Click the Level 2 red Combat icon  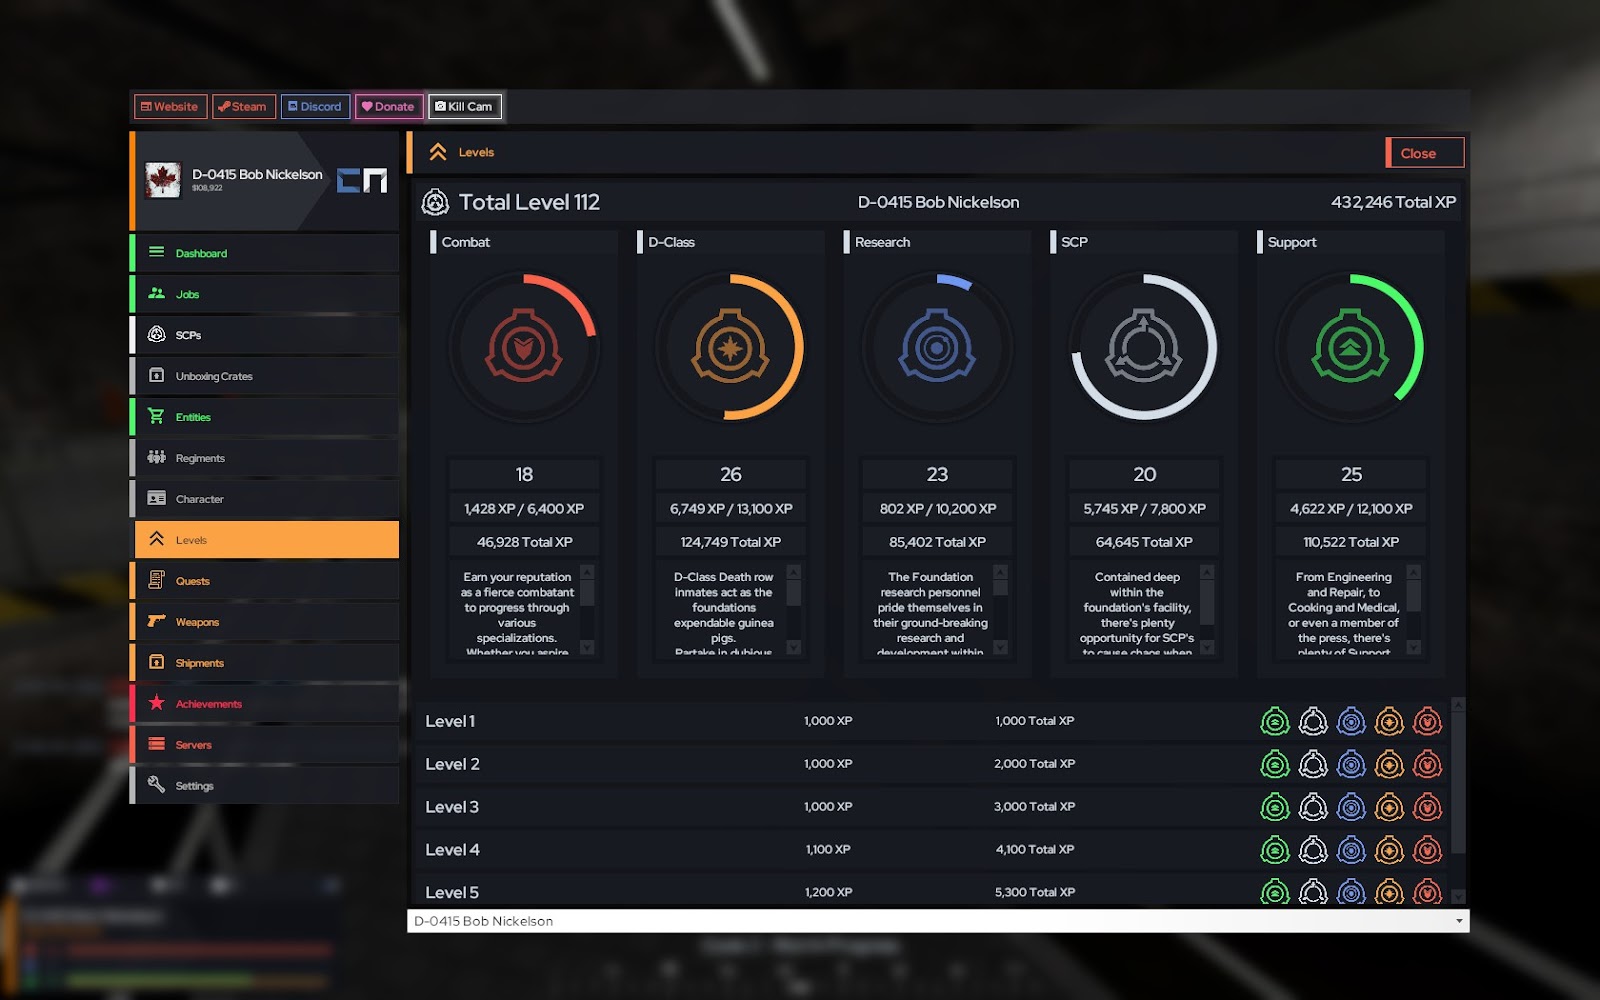pyautogui.click(x=1427, y=764)
